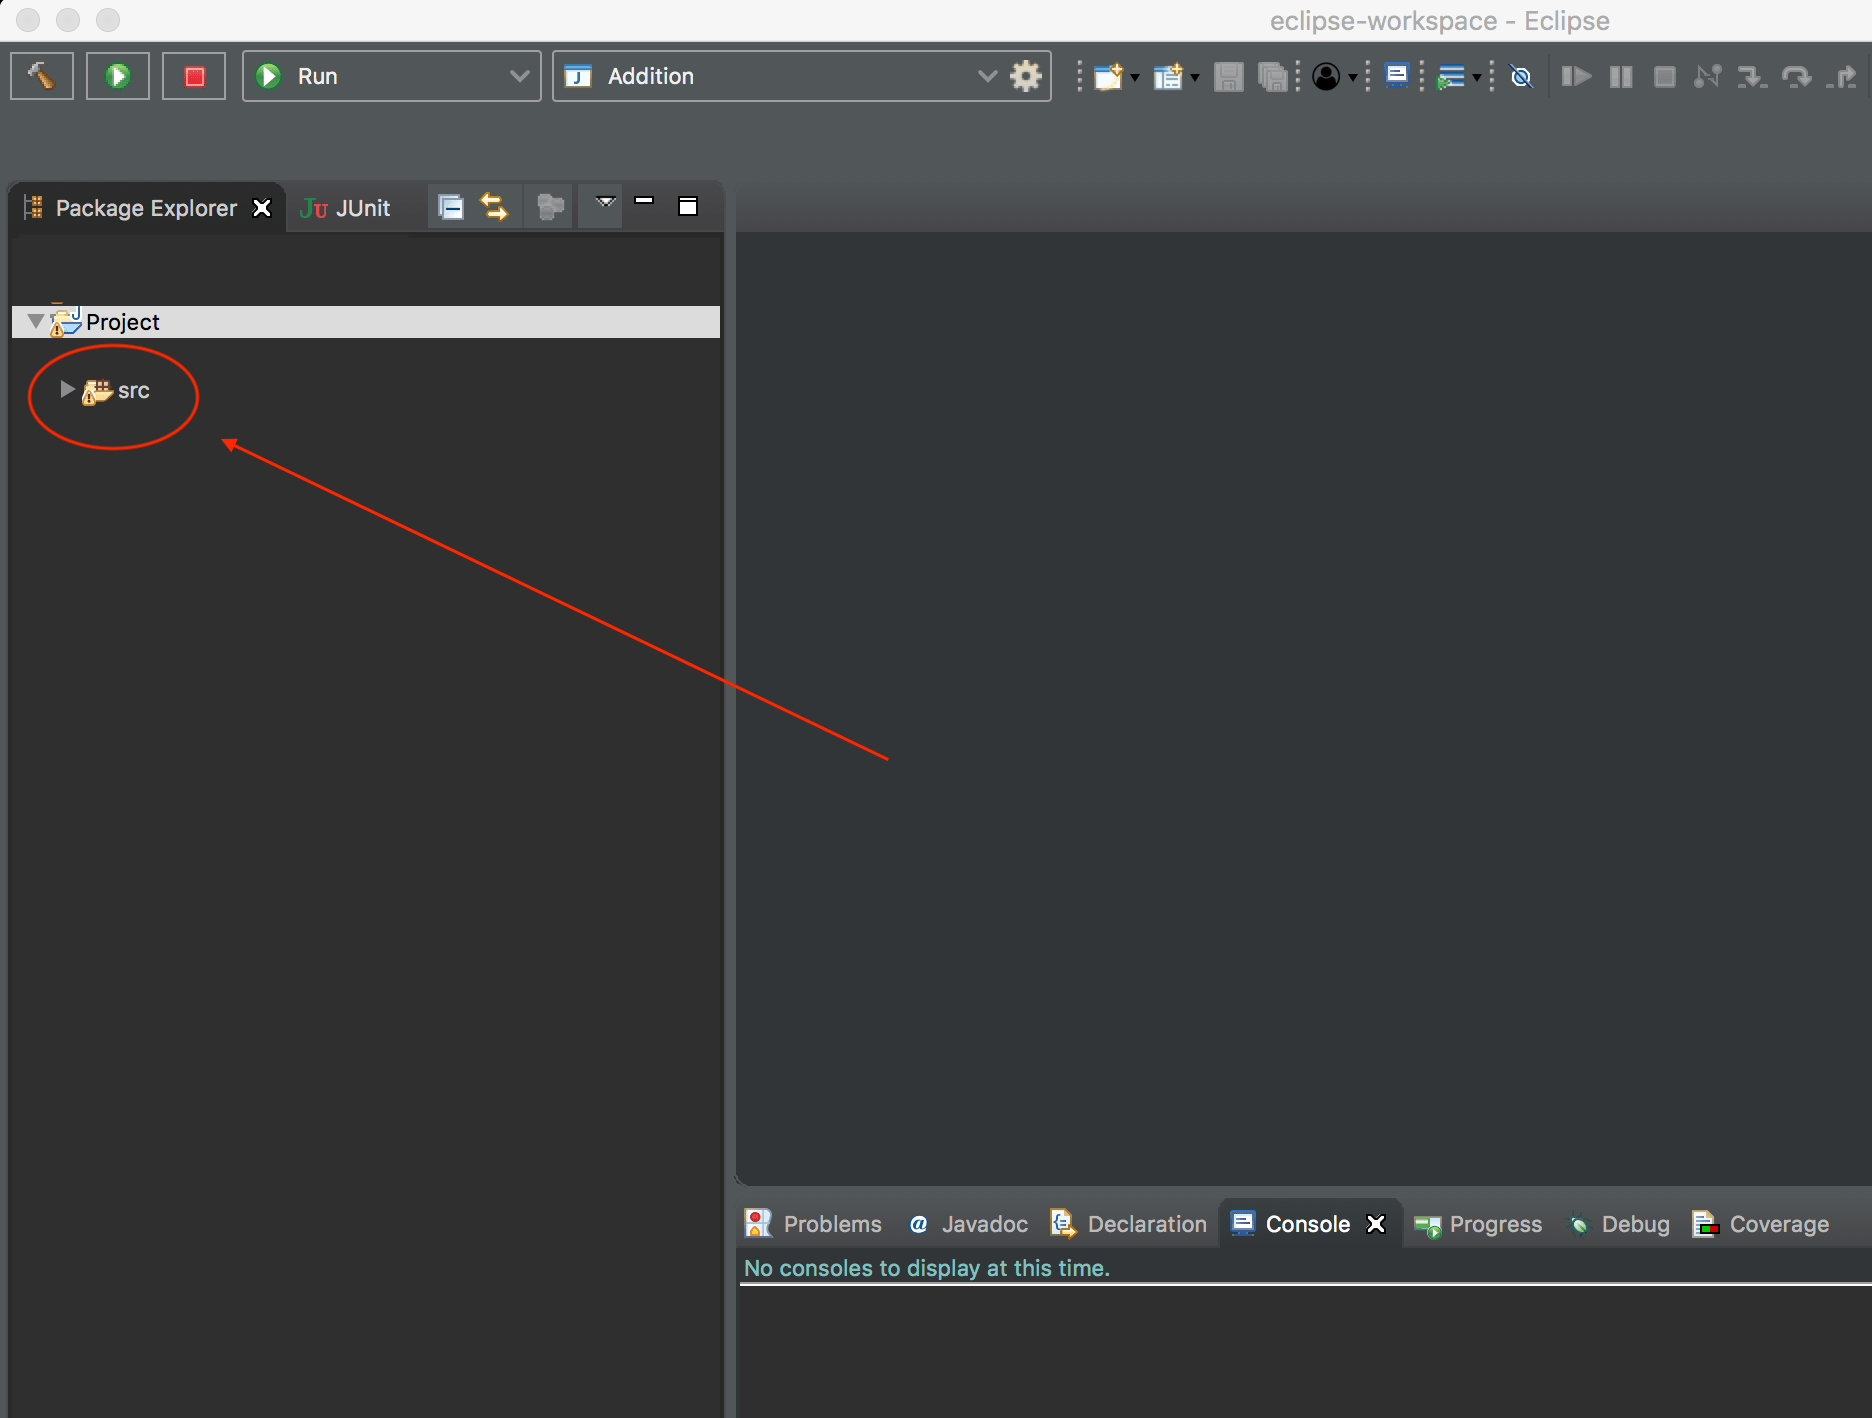
Task: Run the Addition application
Action: pyautogui.click(x=117, y=75)
